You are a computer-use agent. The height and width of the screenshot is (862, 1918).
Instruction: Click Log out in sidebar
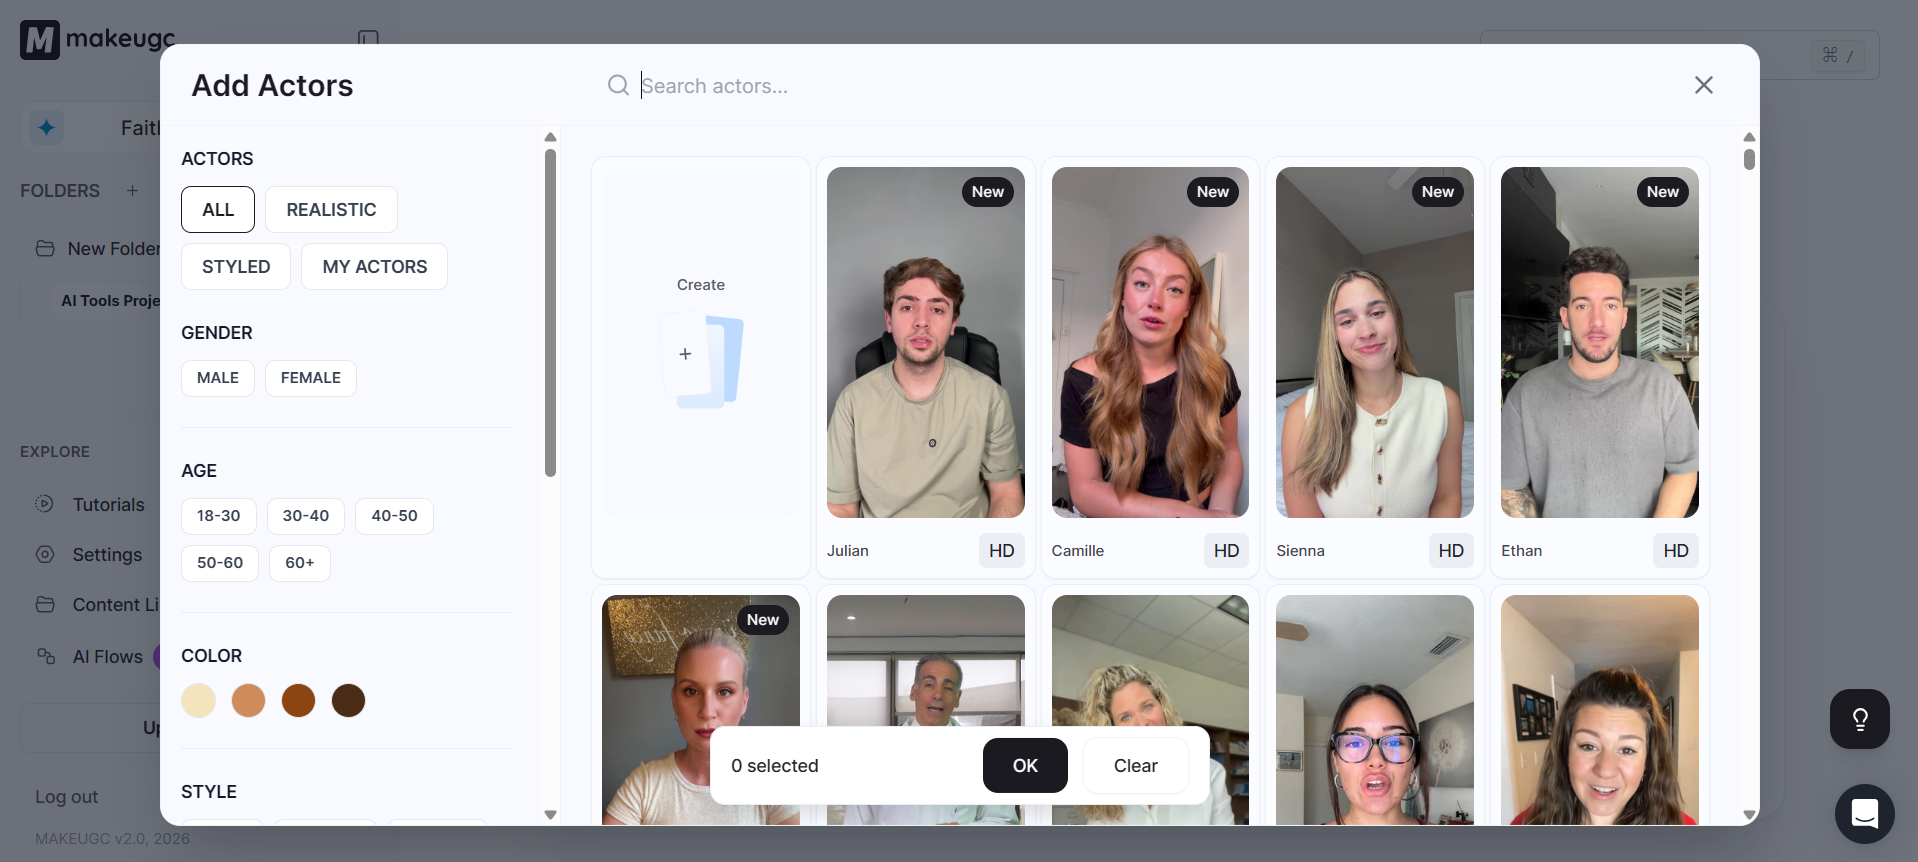coord(67,797)
